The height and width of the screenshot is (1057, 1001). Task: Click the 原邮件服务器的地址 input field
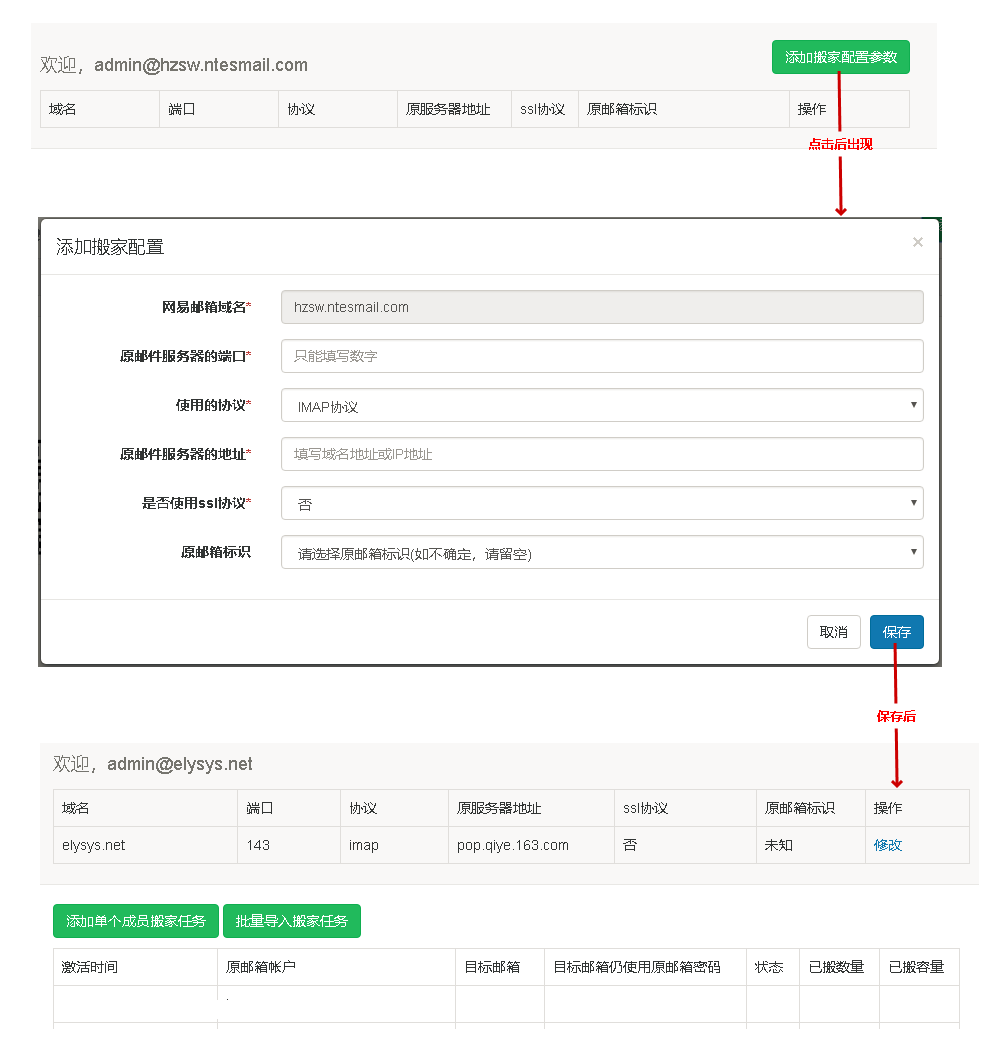[602, 454]
